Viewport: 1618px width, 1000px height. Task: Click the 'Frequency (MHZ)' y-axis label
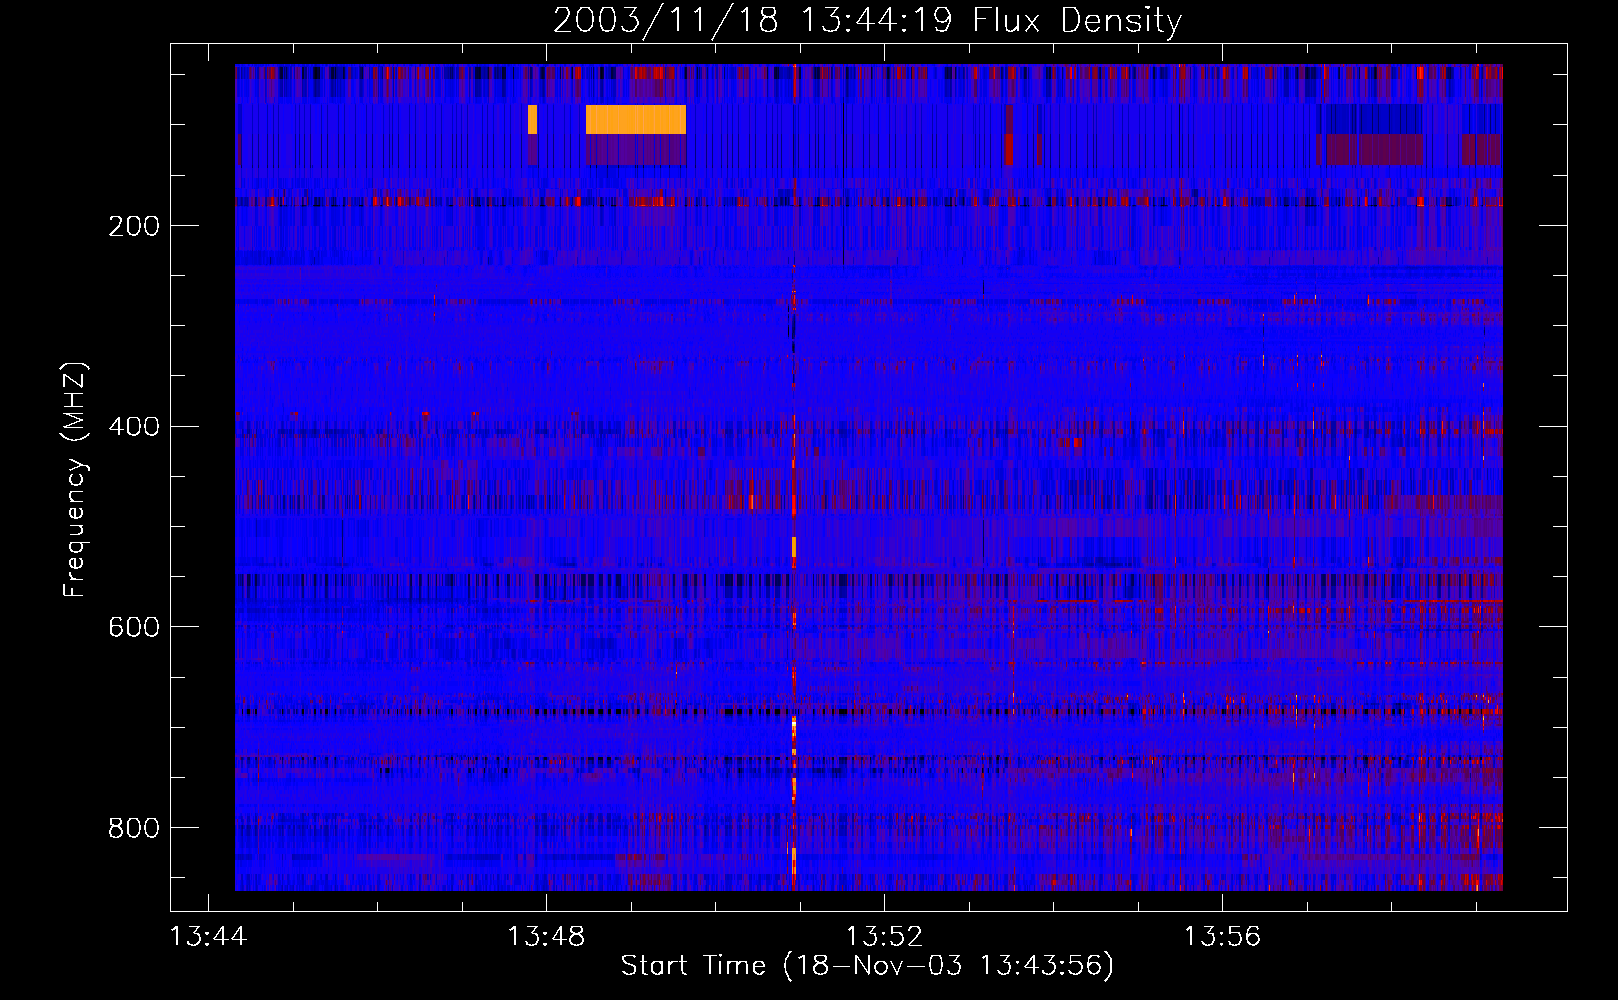[x=75, y=479]
